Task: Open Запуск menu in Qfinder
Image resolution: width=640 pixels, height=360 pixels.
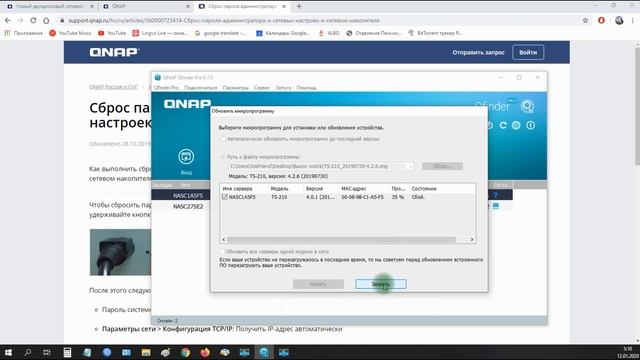Action: point(283,88)
